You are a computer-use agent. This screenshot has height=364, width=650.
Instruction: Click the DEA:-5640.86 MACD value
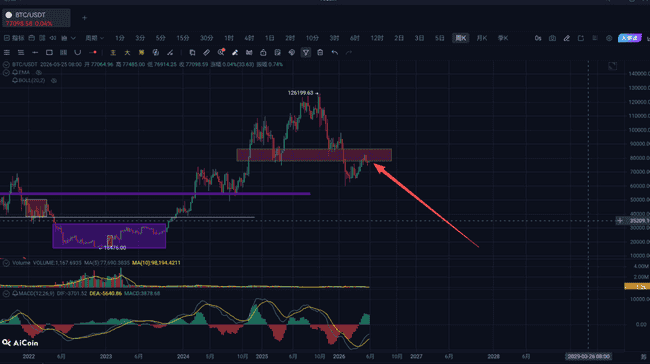(x=106, y=294)
